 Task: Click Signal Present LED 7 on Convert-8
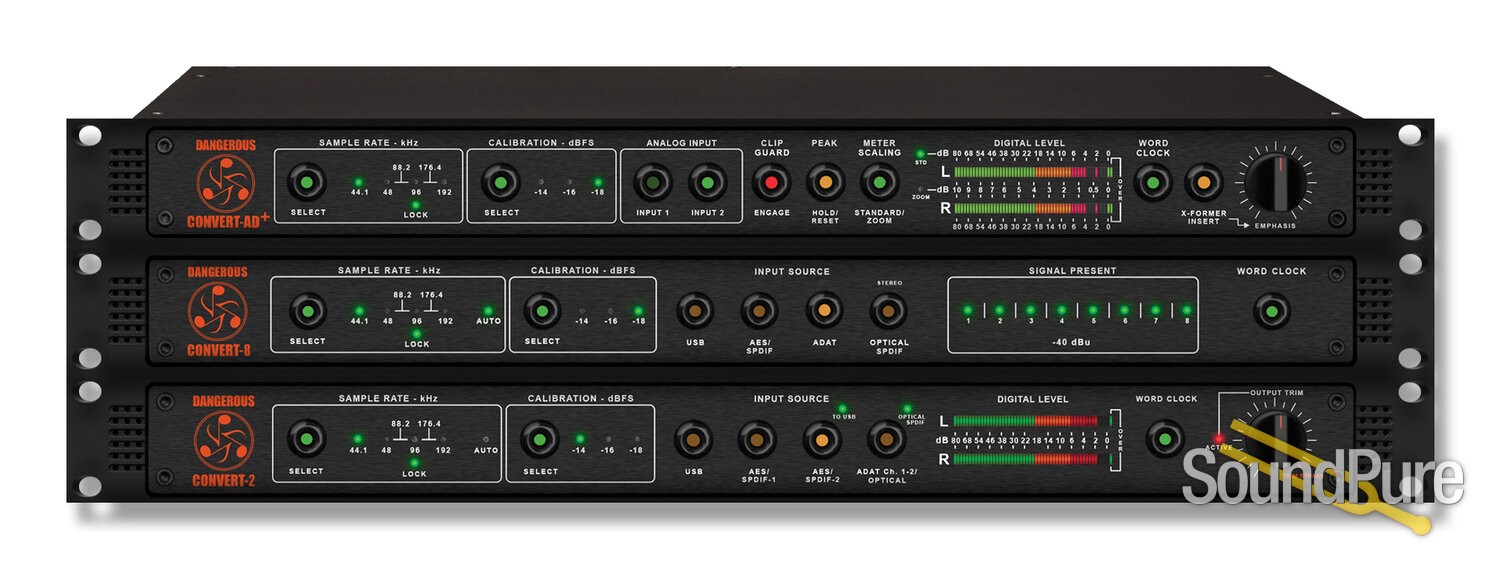(1155, 310)
